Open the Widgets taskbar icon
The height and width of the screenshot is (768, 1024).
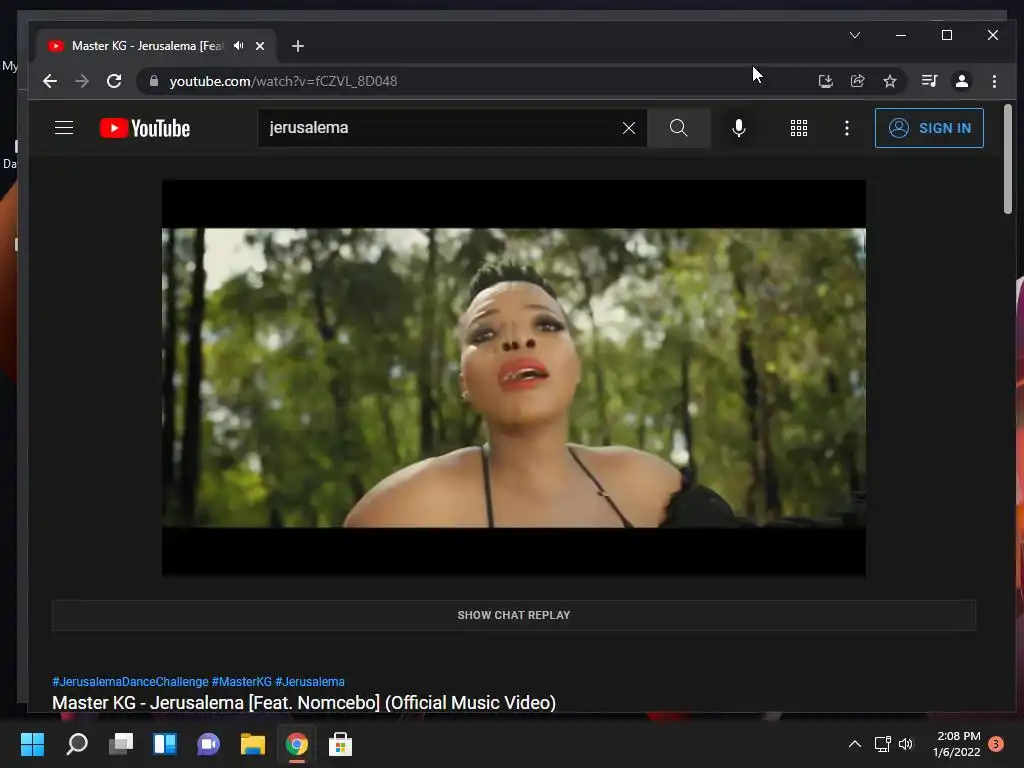tap(165, 744)
